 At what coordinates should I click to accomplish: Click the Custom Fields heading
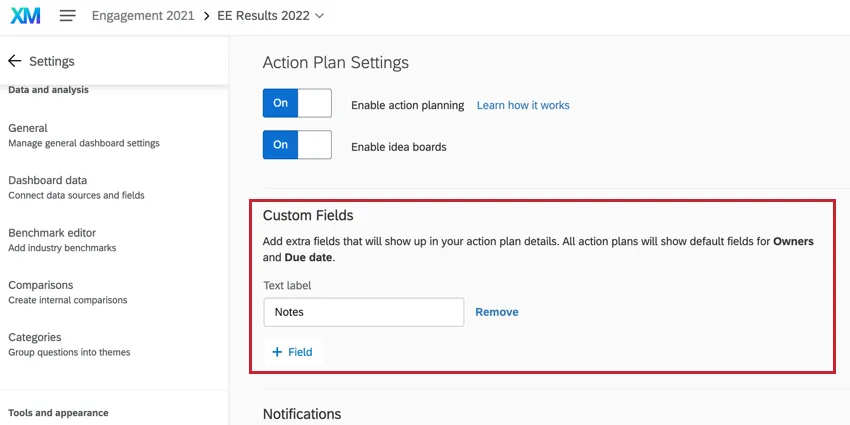308,215
